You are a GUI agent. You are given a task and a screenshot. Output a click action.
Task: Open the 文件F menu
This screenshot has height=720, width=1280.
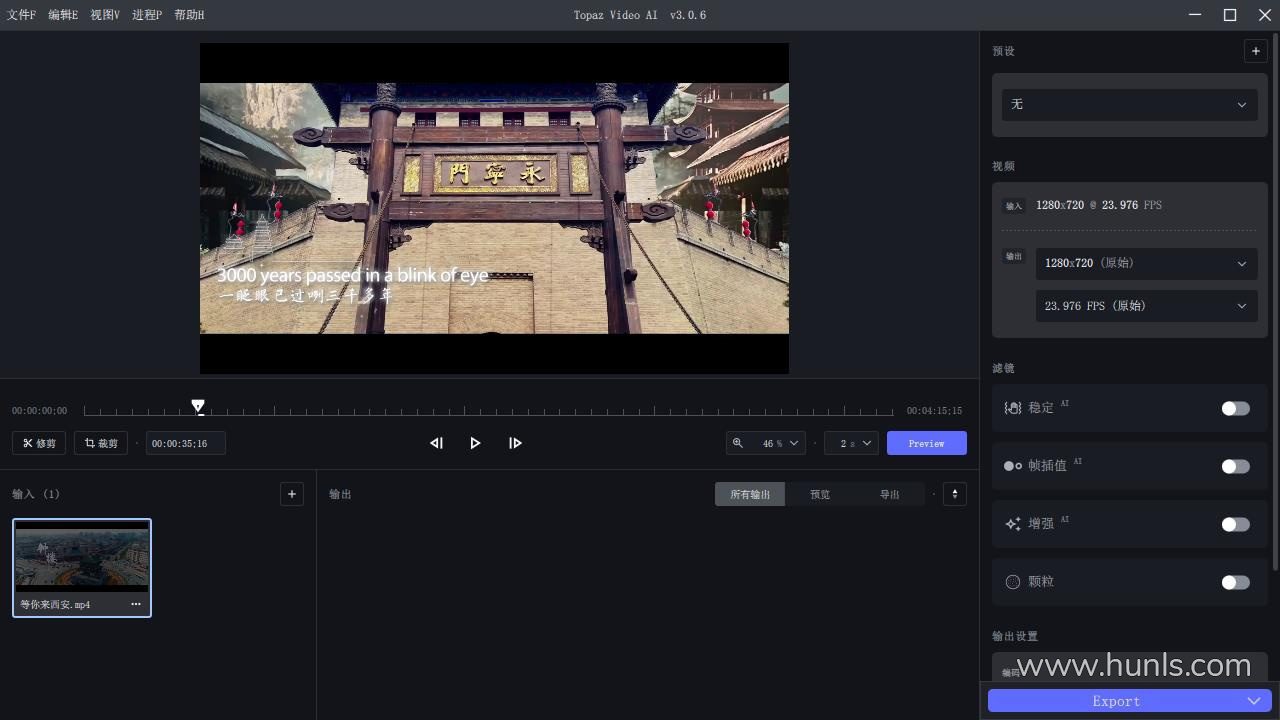click(x=21, y=15)
